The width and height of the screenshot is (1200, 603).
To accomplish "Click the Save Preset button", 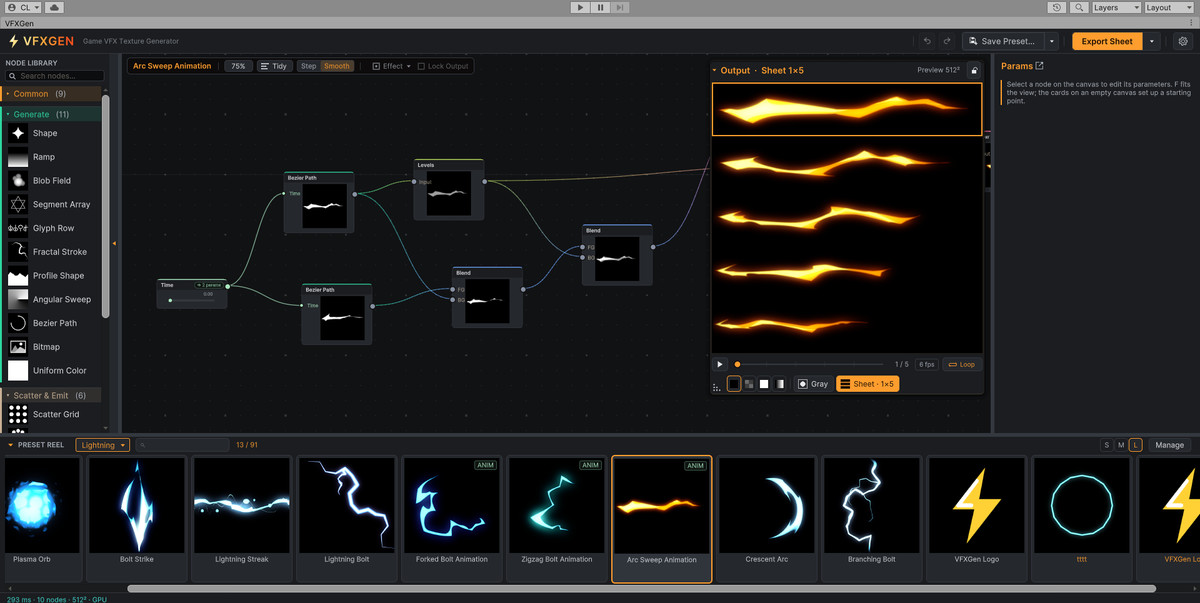I will click(x=1004, y=41).
